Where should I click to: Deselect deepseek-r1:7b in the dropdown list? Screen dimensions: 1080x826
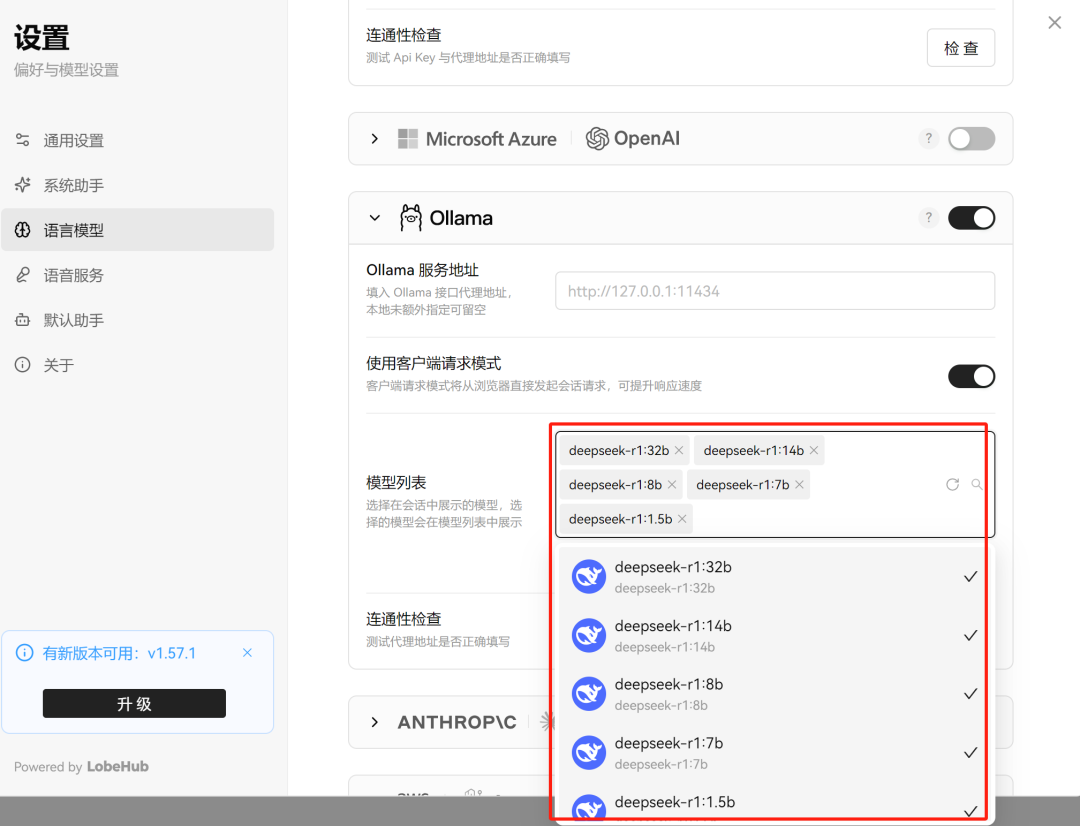776,752
